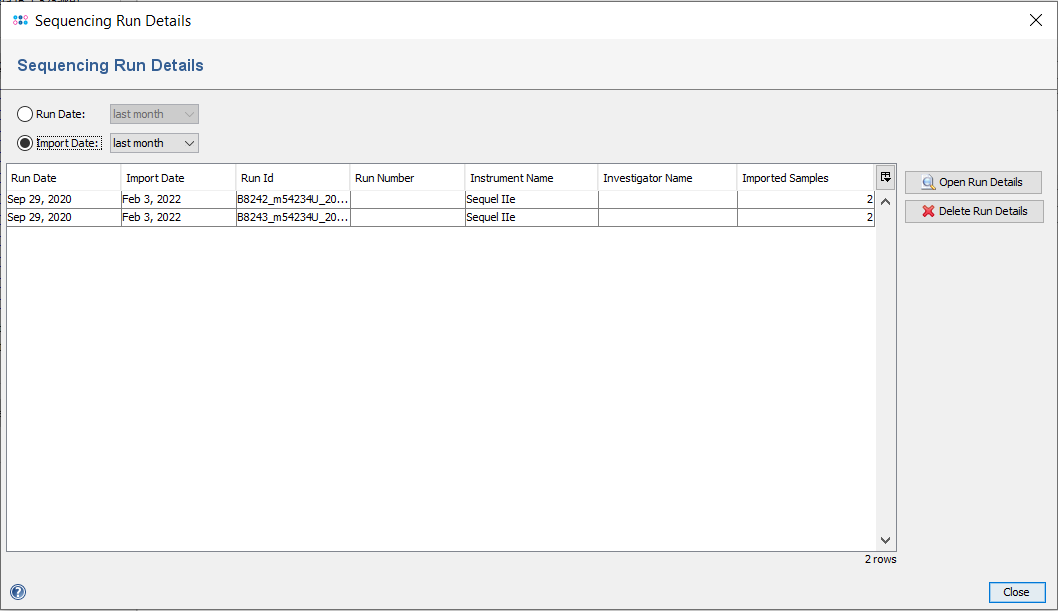Click Import Date cell of the B8243 row

[178, 217]
